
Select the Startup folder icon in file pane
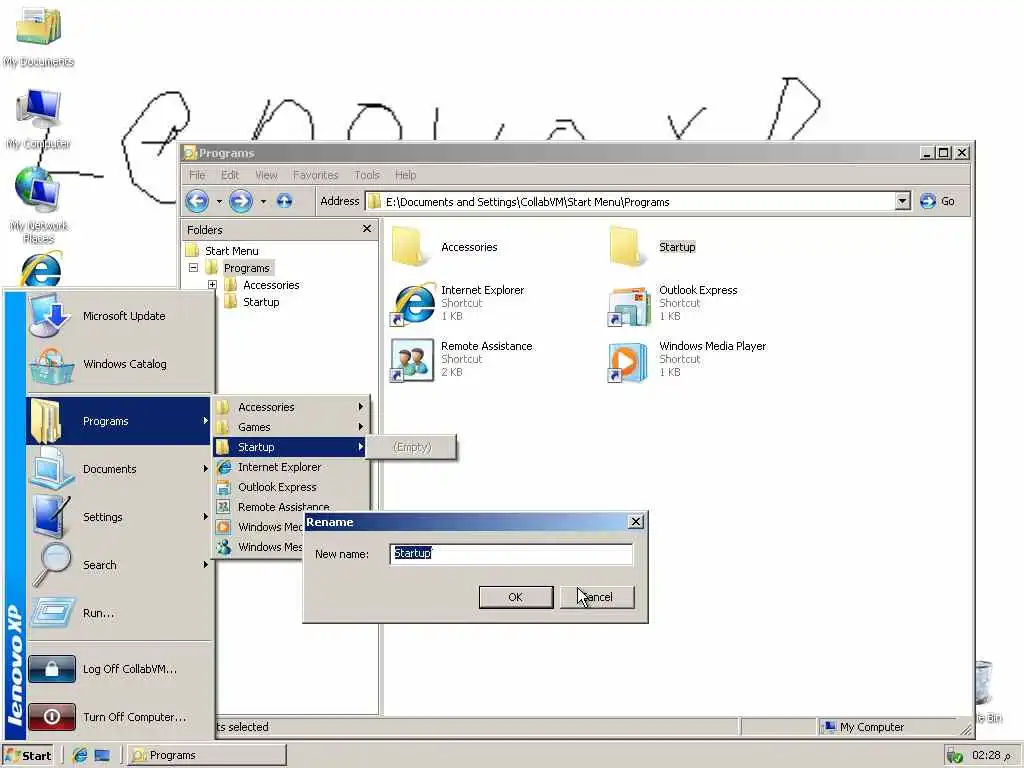coord(628,246)
